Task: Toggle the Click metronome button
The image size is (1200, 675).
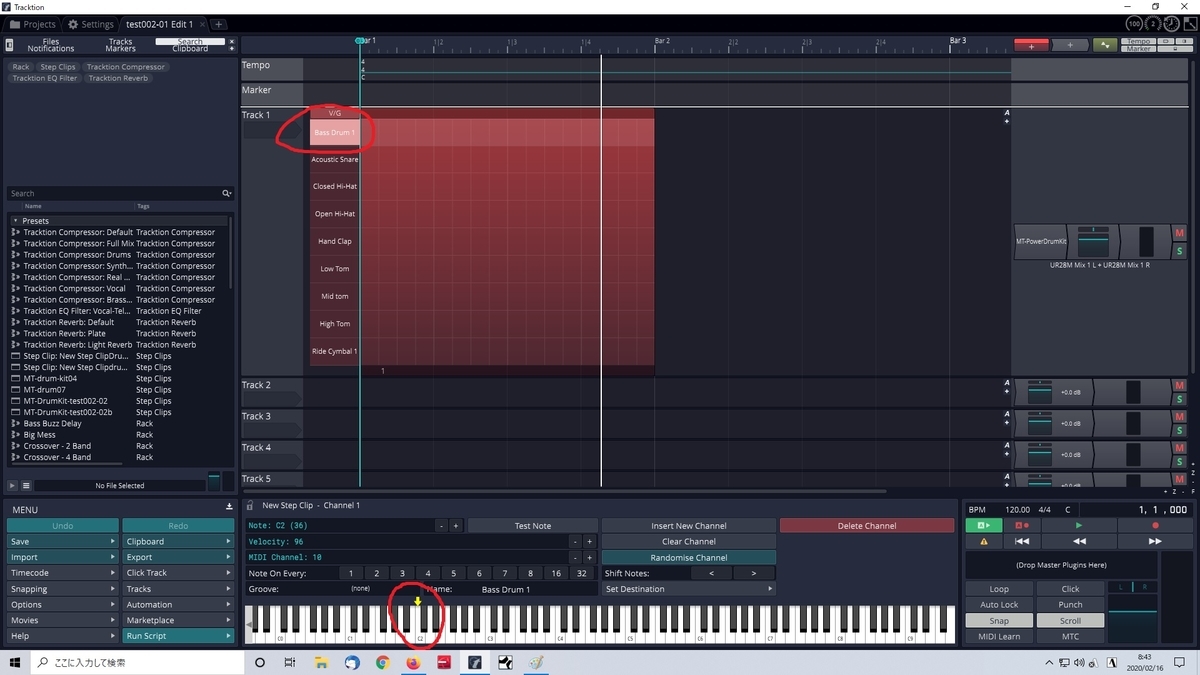Action: click(1071, 589)
